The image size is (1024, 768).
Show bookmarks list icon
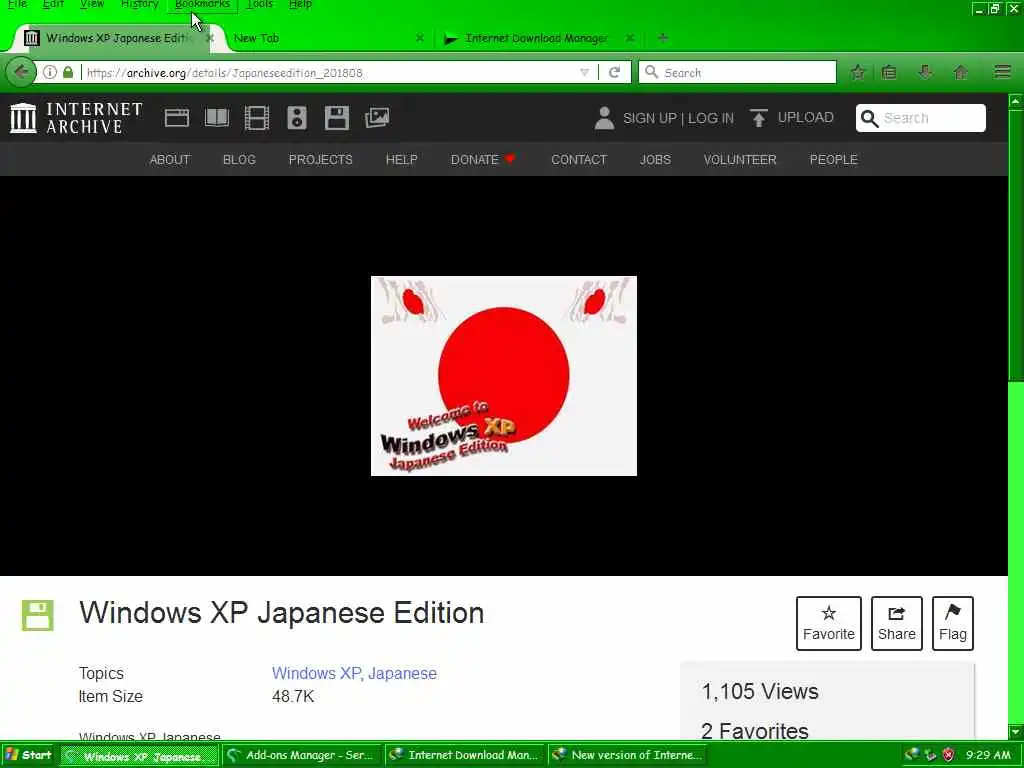(889, 72)
